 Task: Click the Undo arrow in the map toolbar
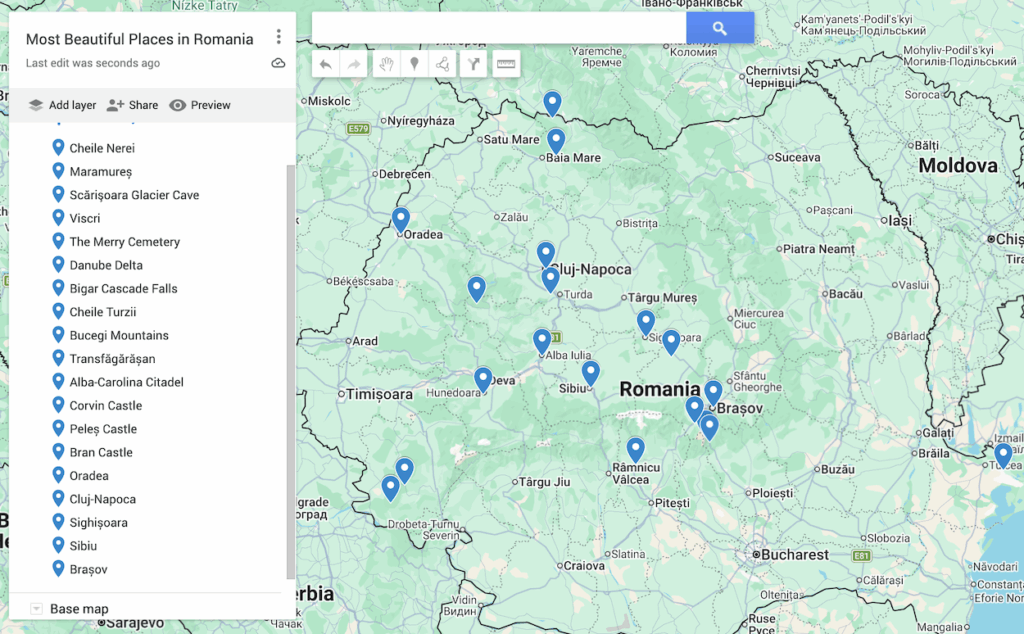pyautogui.click(x=325, y=64)
